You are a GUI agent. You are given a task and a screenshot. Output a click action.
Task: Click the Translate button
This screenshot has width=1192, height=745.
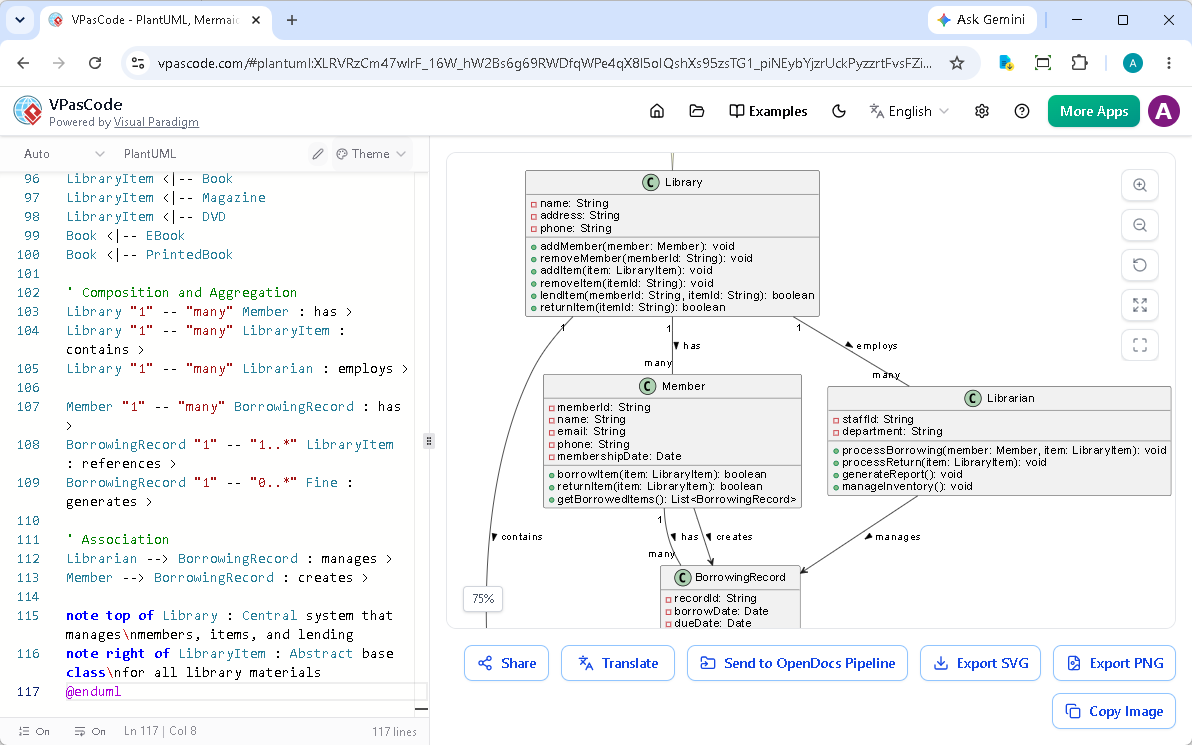(617, 663)
